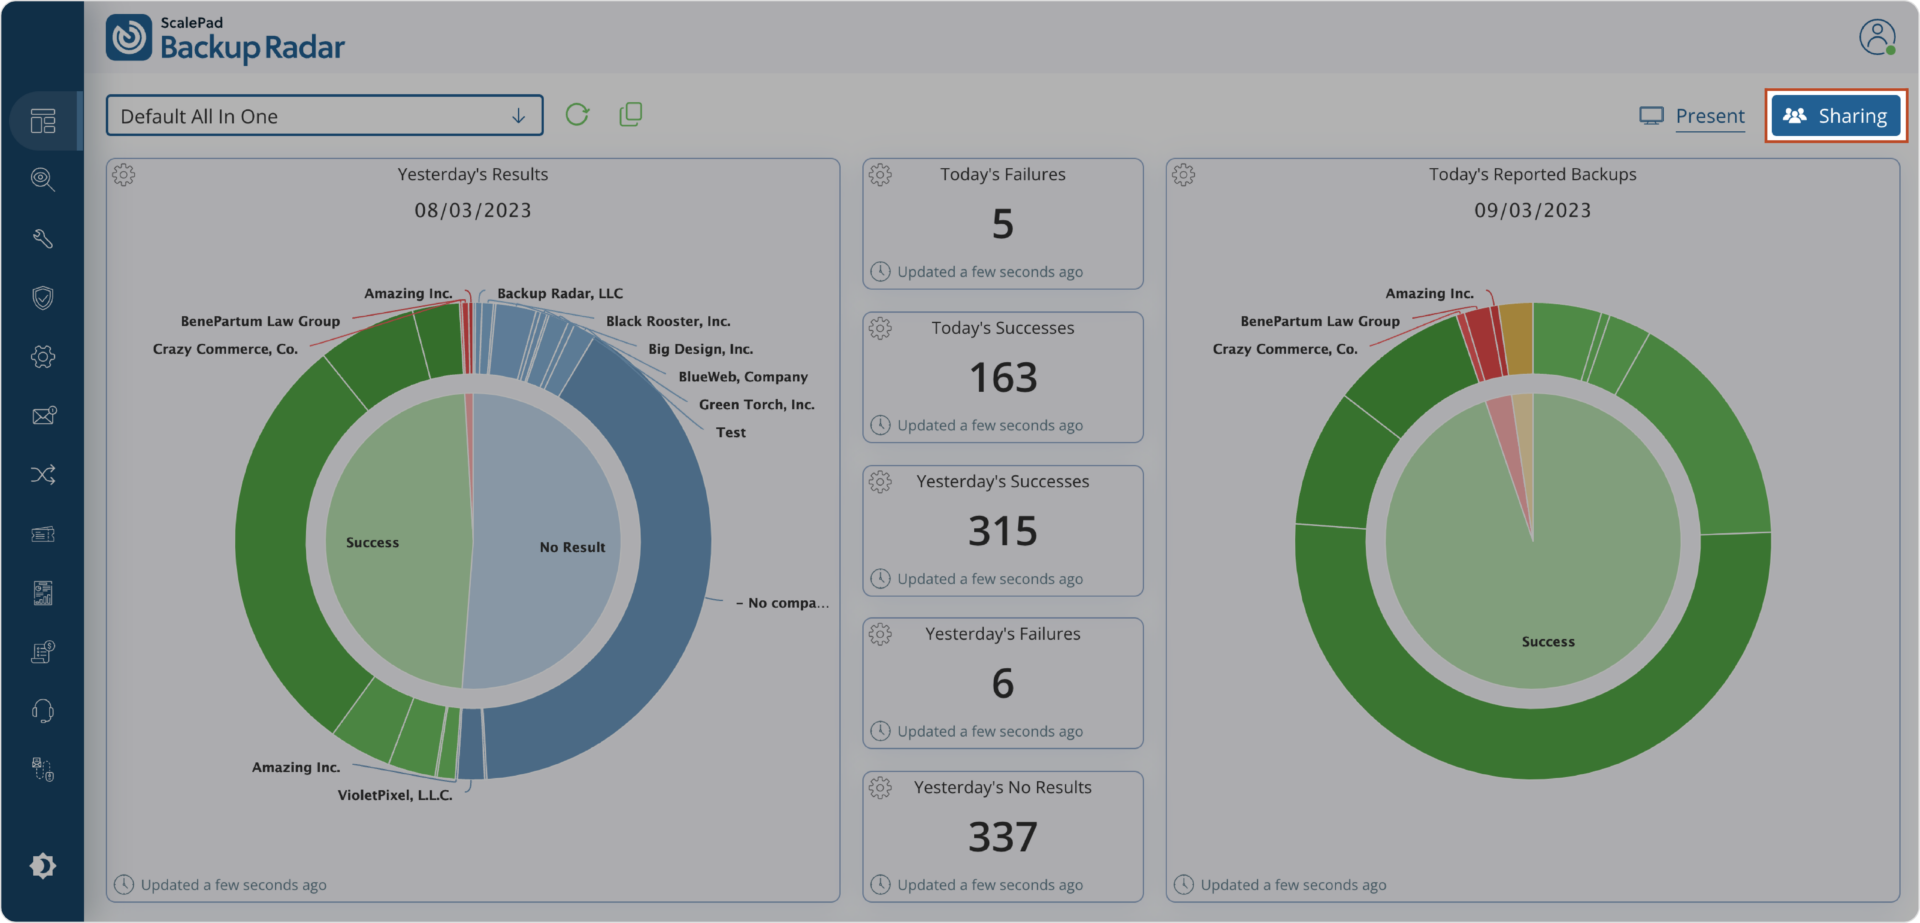Open the chart report sidebar icon

coord(43,593)
